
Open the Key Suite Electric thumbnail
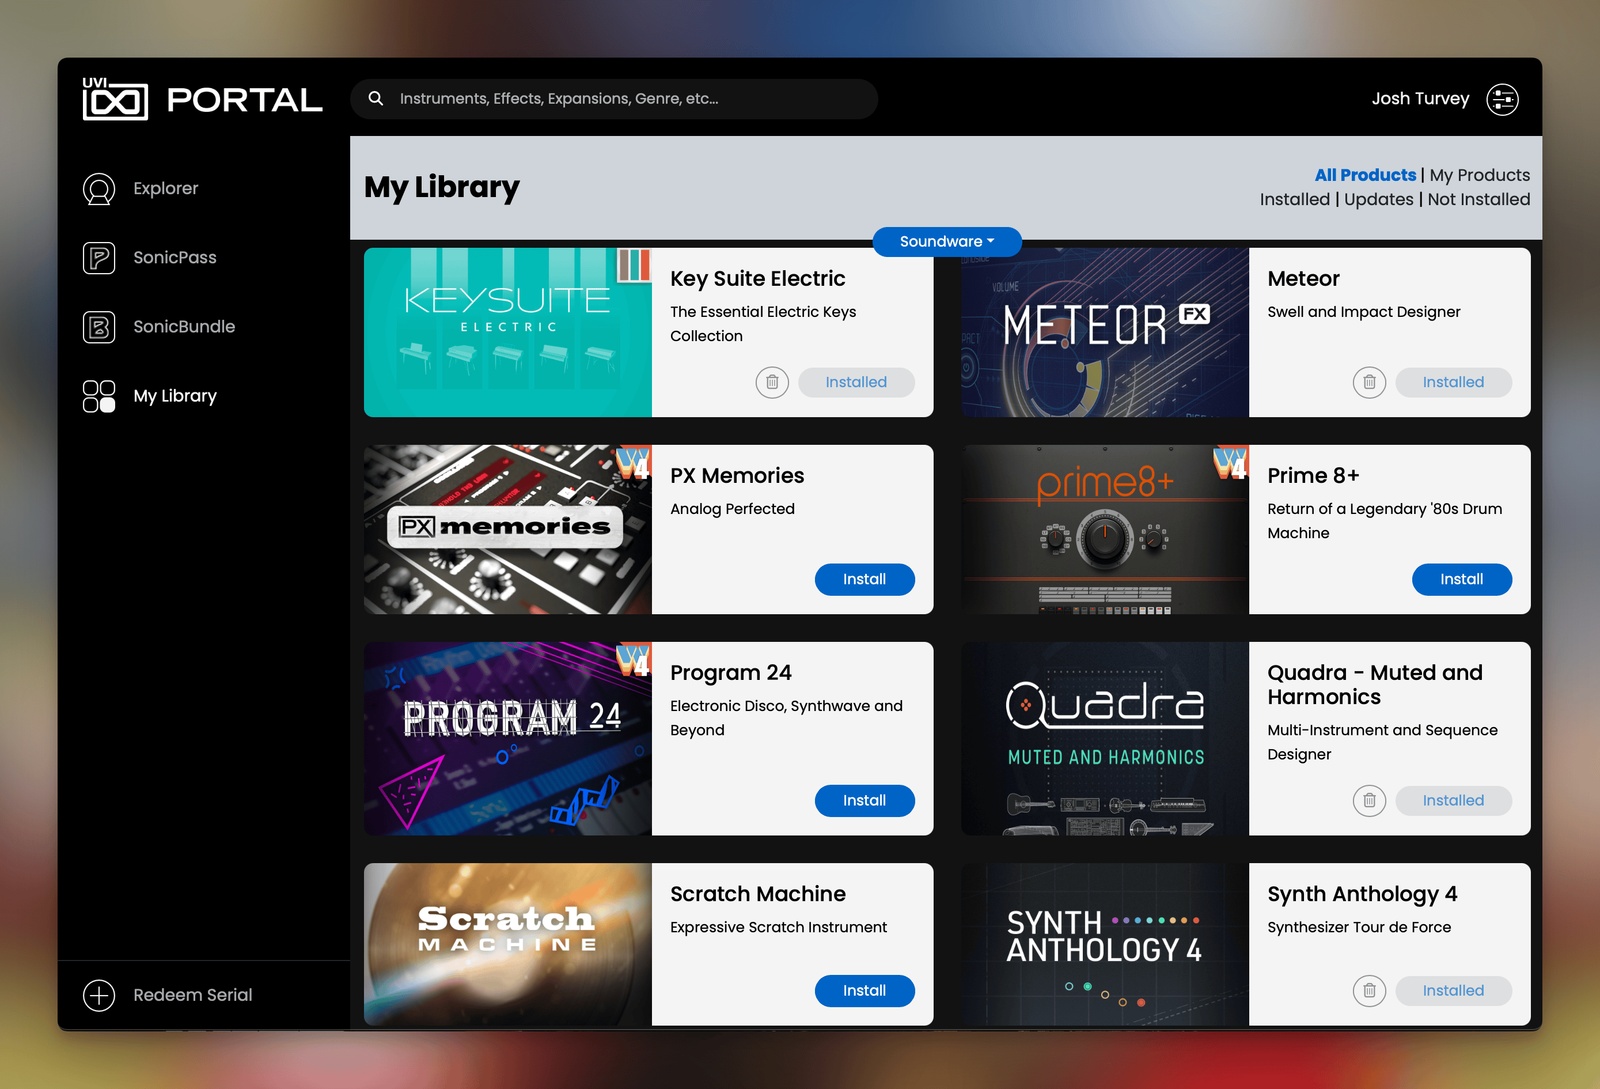pyautogui.click(x=508, y=332)
